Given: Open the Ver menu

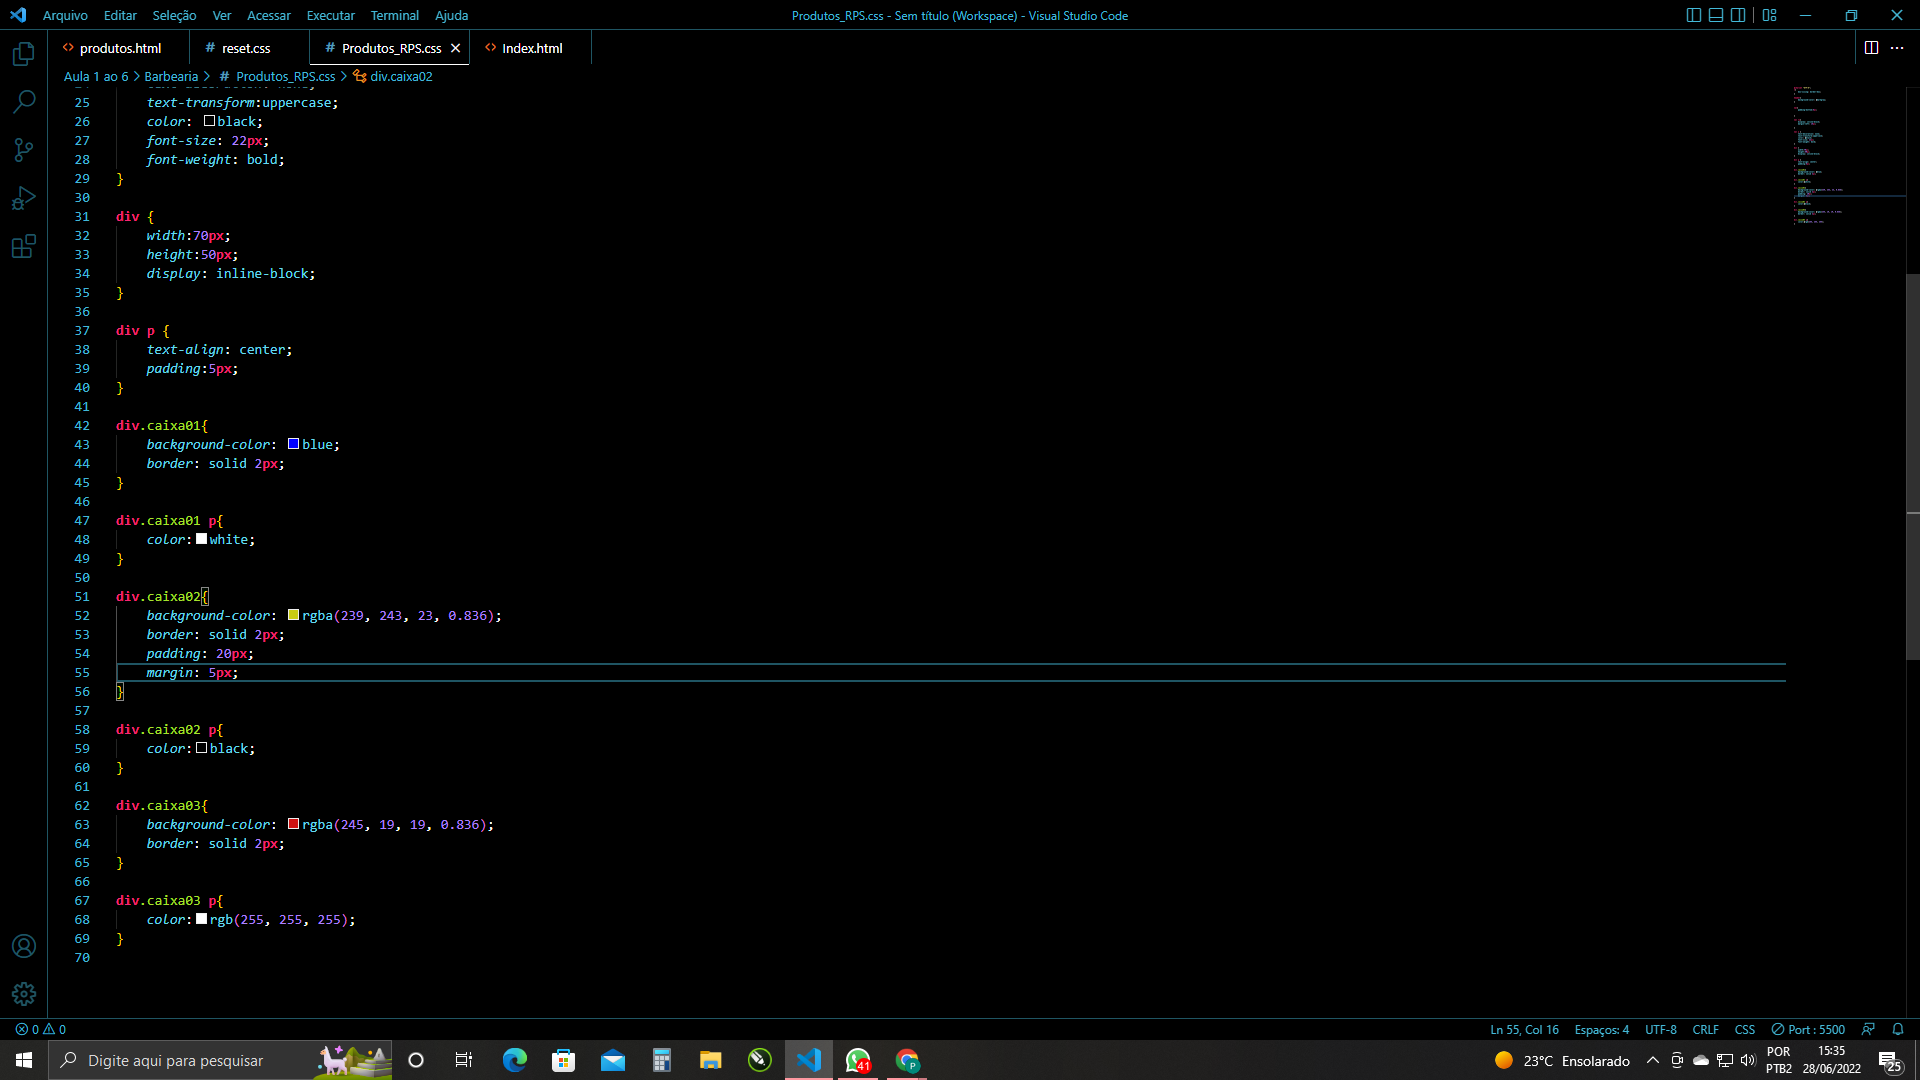Looking at the screenshot, I should coord(222,15).
